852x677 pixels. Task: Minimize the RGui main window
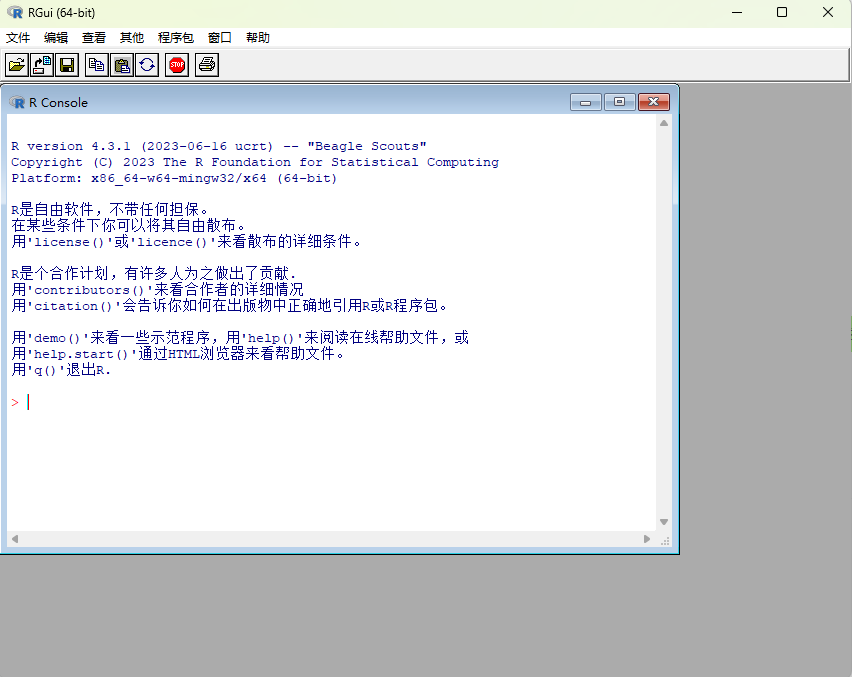click(x=737, y=12)
